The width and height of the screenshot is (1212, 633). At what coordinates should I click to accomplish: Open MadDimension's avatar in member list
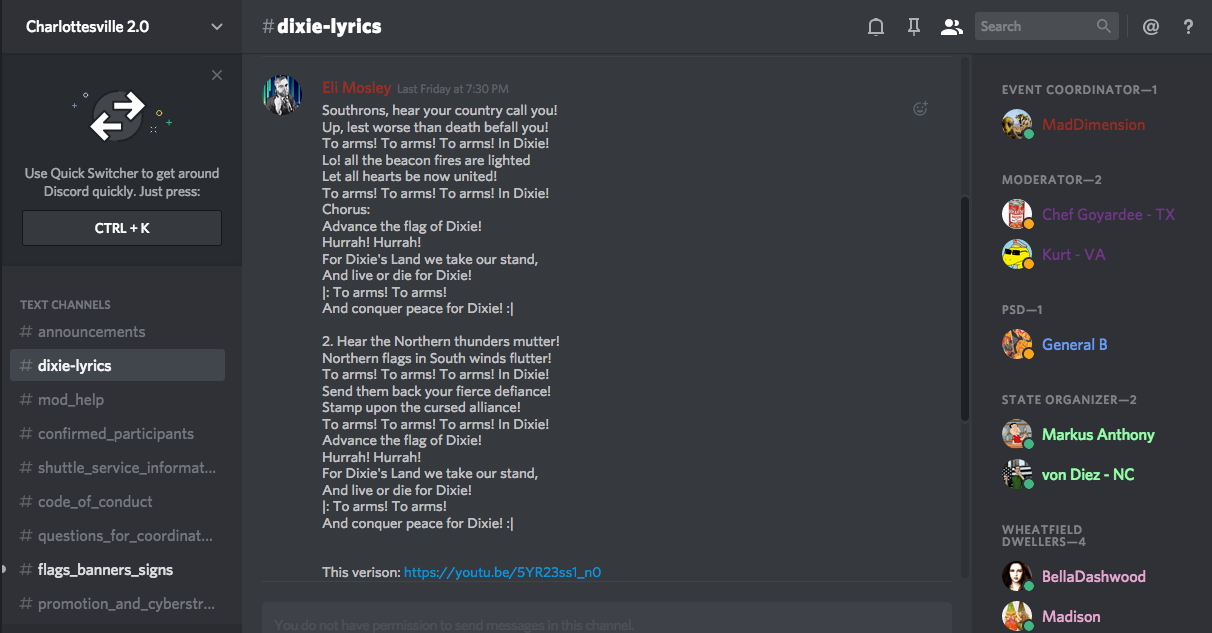(1017, 125)
